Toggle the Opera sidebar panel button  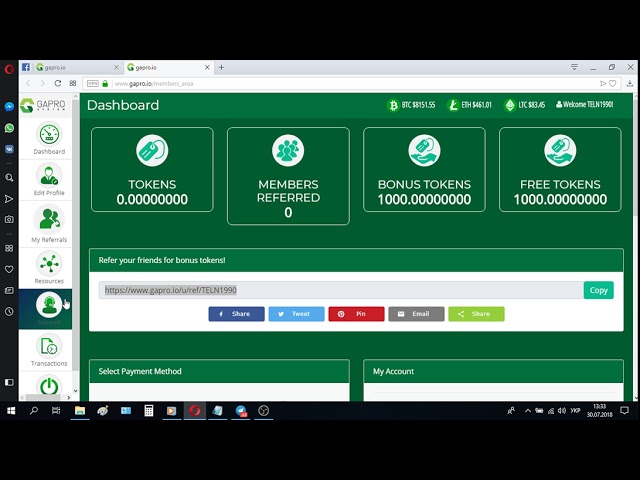[x=9, y=382]
